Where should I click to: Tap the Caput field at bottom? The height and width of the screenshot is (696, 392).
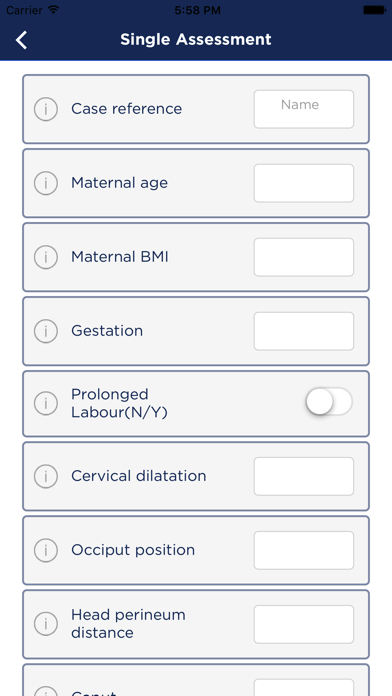click(304, 688)
